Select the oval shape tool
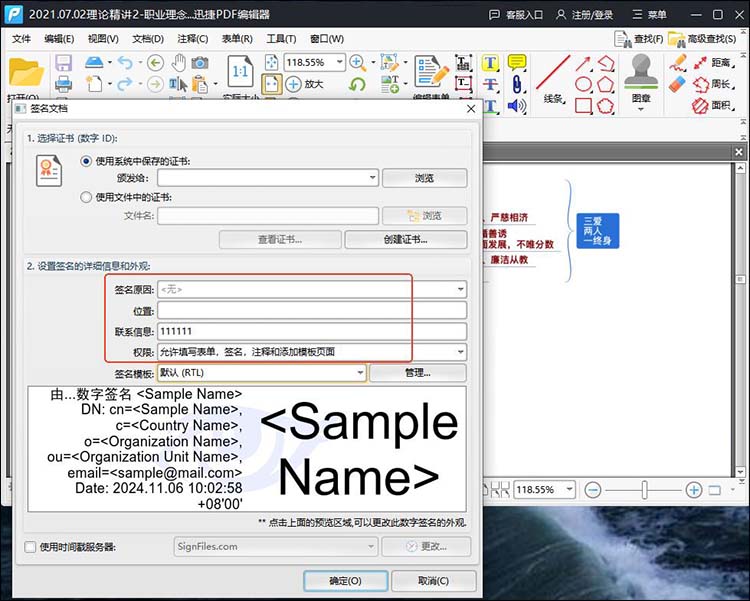This screenshot has height=601, width=750. pos(583,84)
